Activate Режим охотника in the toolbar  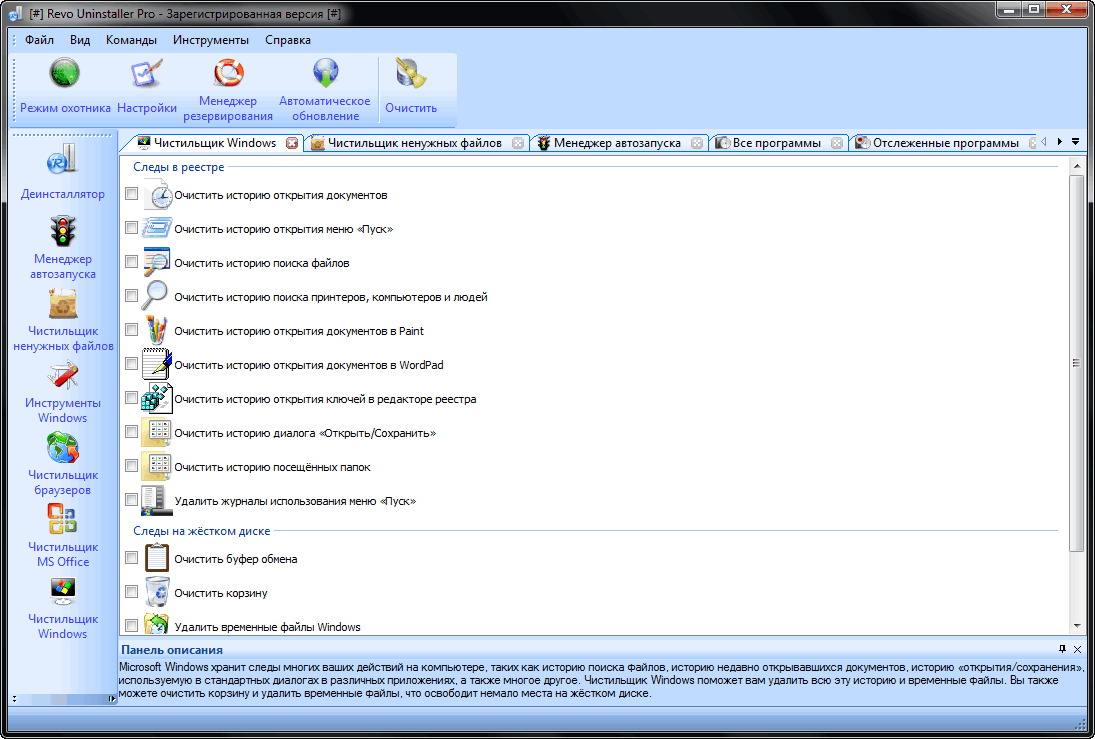(65, 87)
